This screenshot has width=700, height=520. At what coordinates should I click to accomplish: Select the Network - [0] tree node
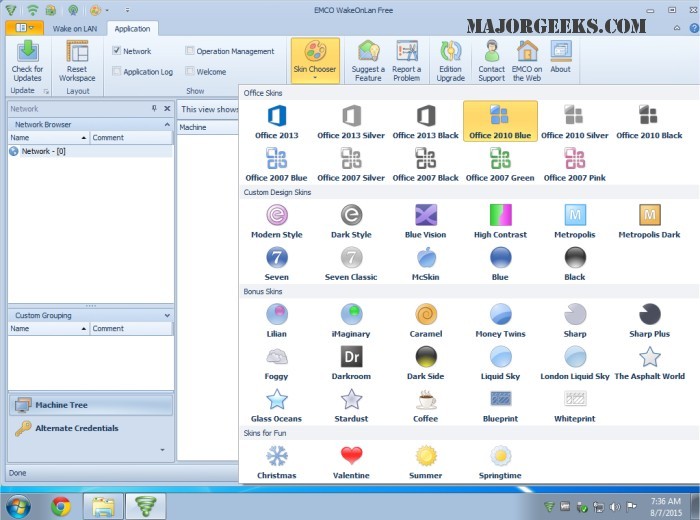pos(43,151)
